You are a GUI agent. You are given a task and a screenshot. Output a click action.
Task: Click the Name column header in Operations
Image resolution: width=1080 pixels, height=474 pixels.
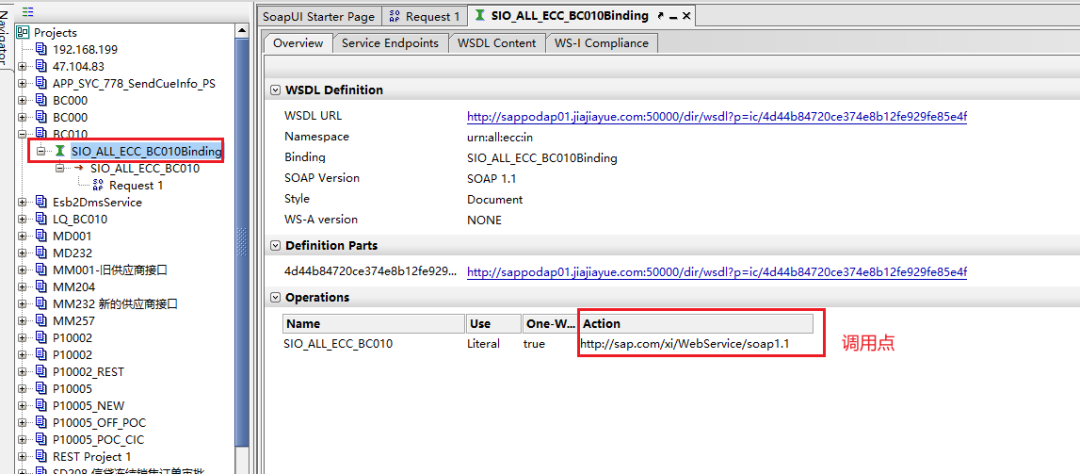(x=374, y=324)
